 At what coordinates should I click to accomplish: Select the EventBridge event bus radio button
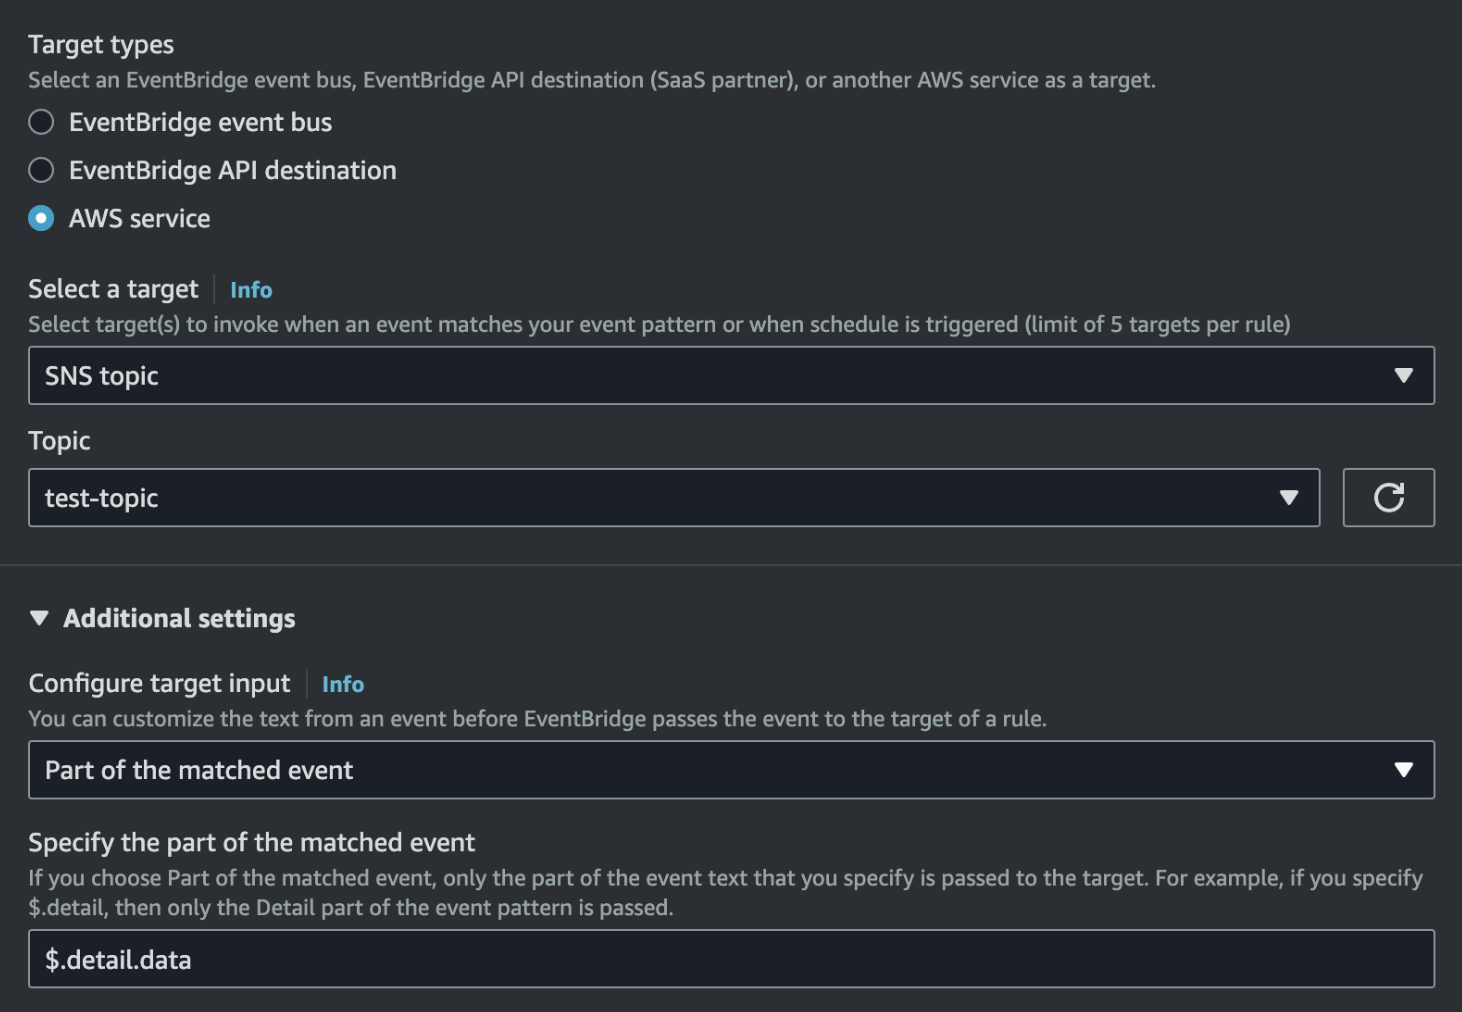(x=41, y=122)
